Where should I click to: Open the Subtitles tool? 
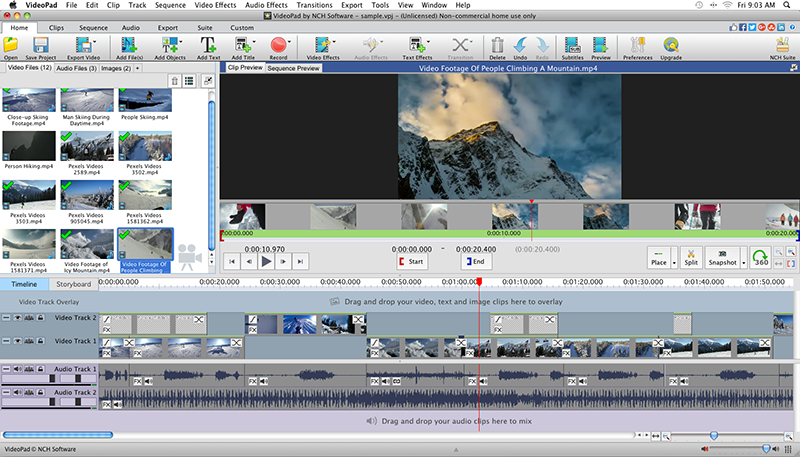tap(572, 45)
